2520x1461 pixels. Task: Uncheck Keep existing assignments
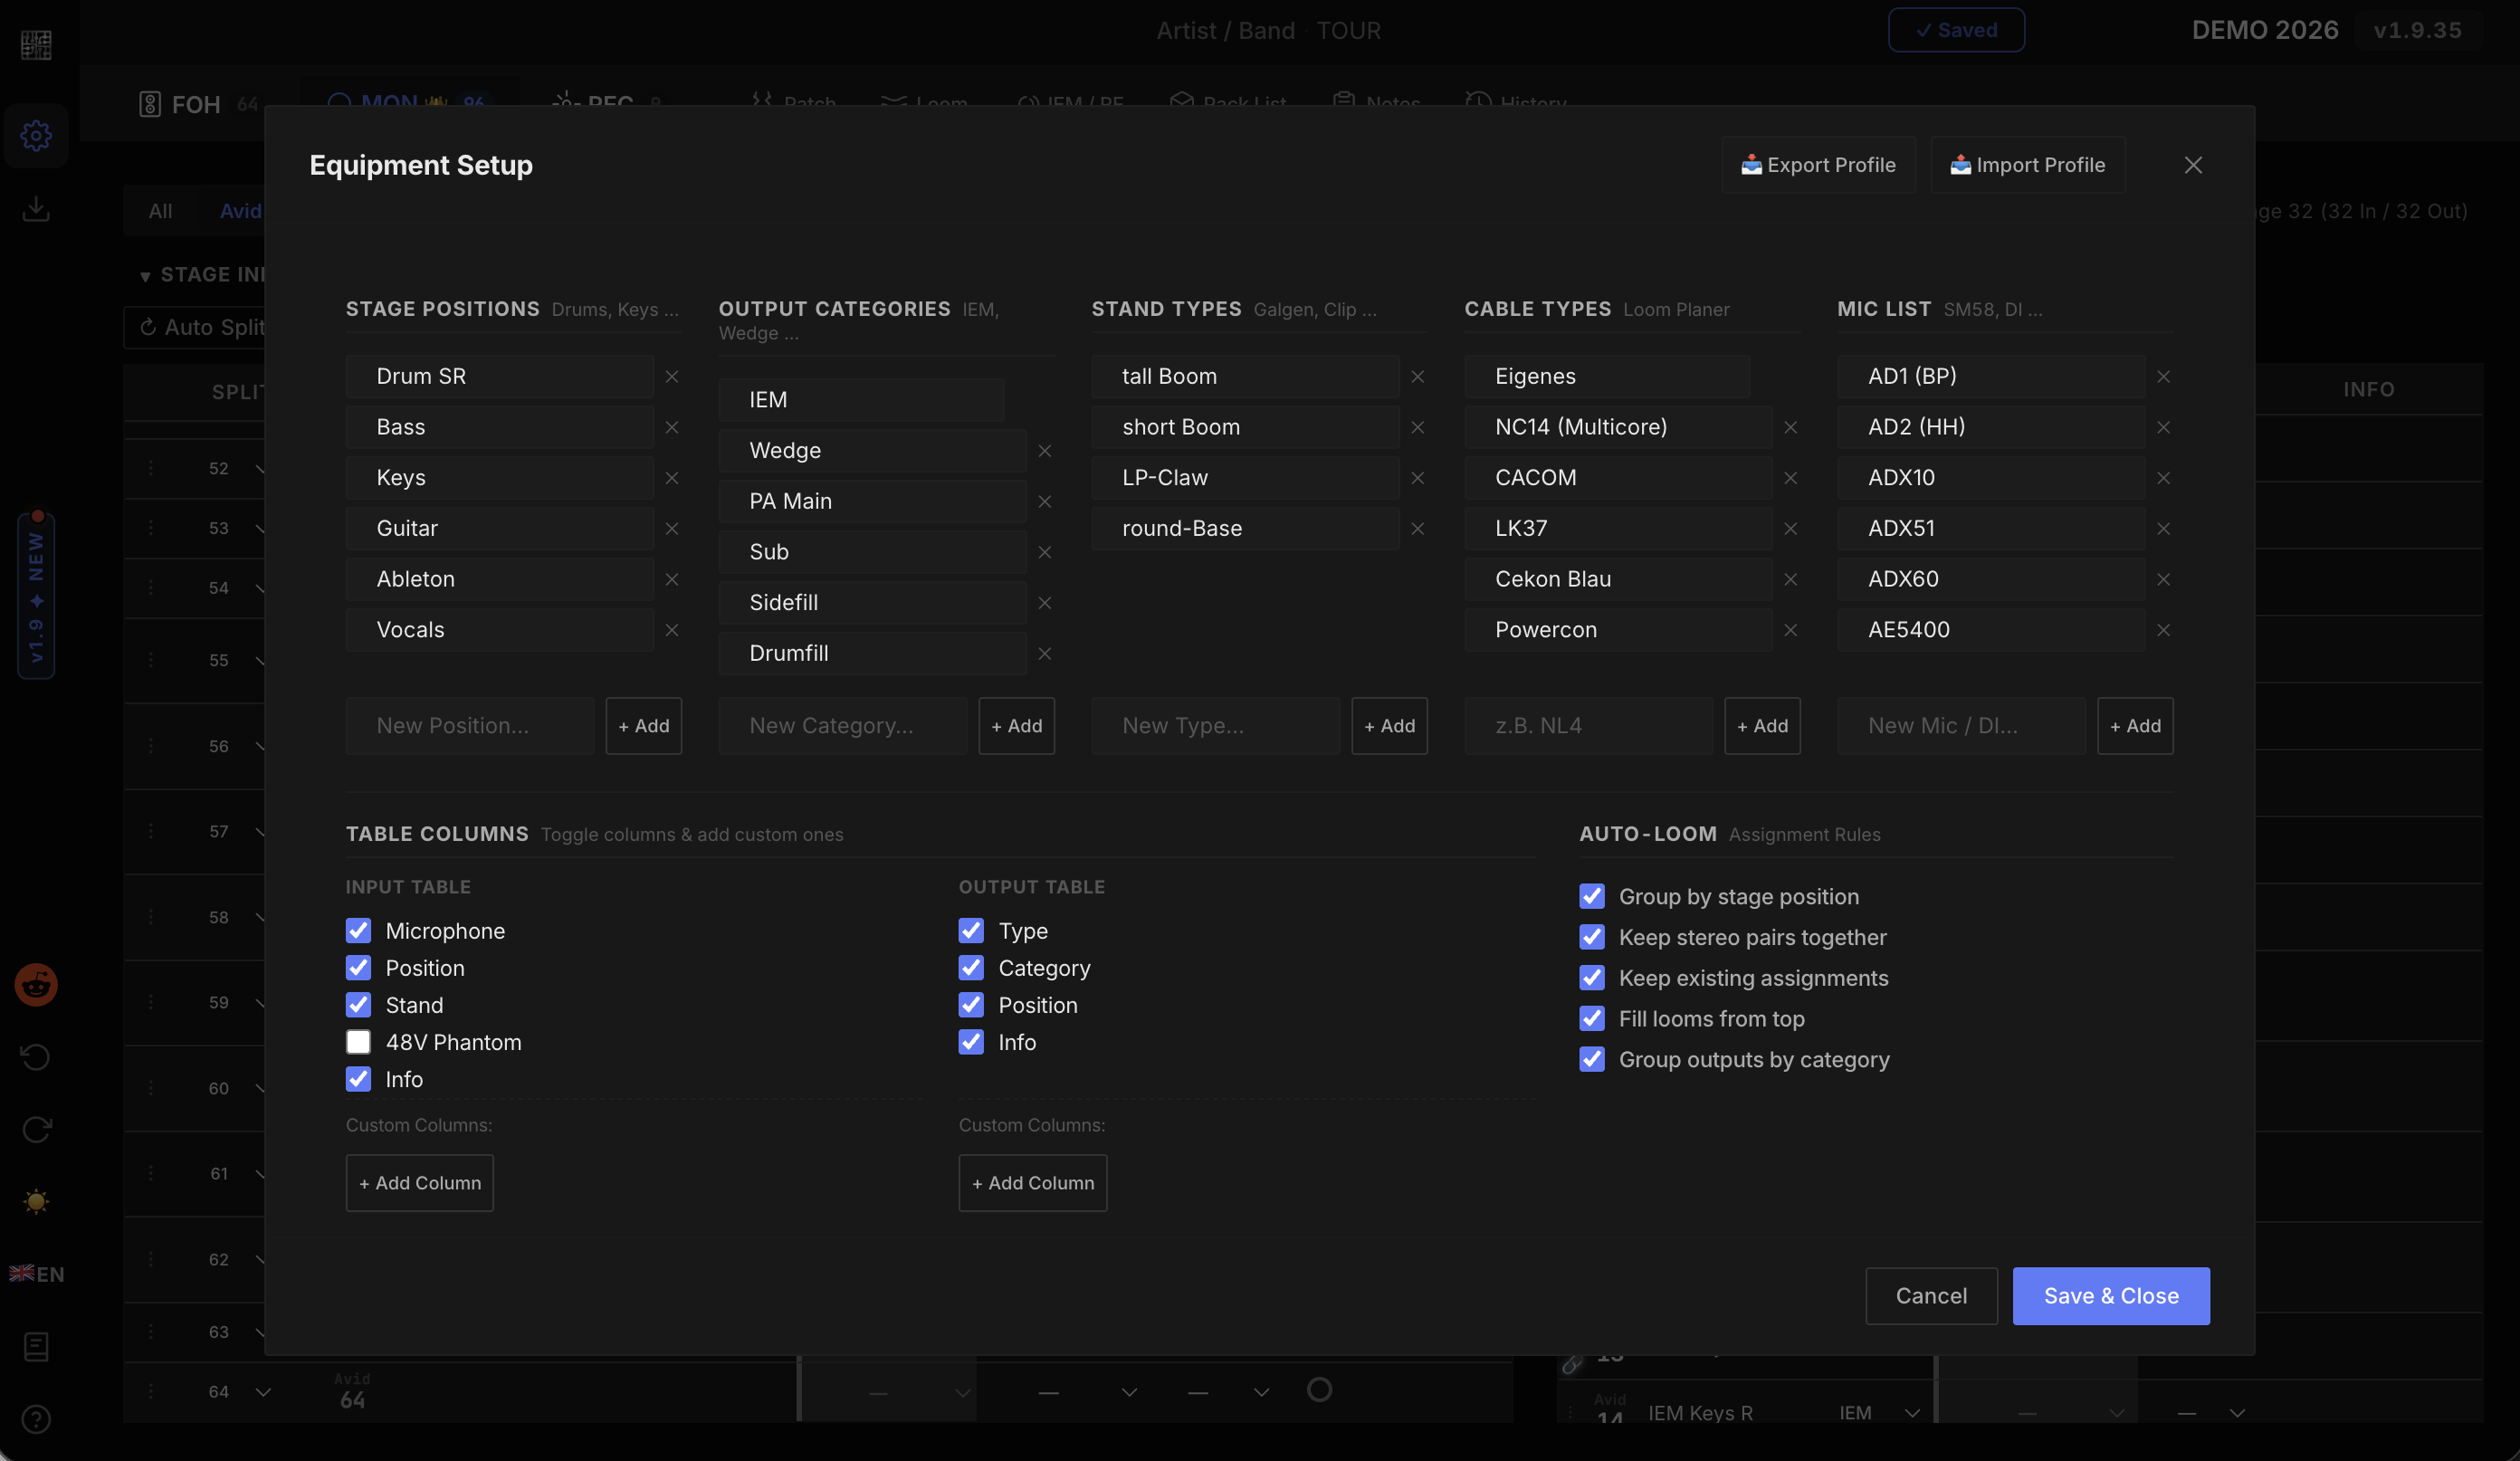[1592, 978]
